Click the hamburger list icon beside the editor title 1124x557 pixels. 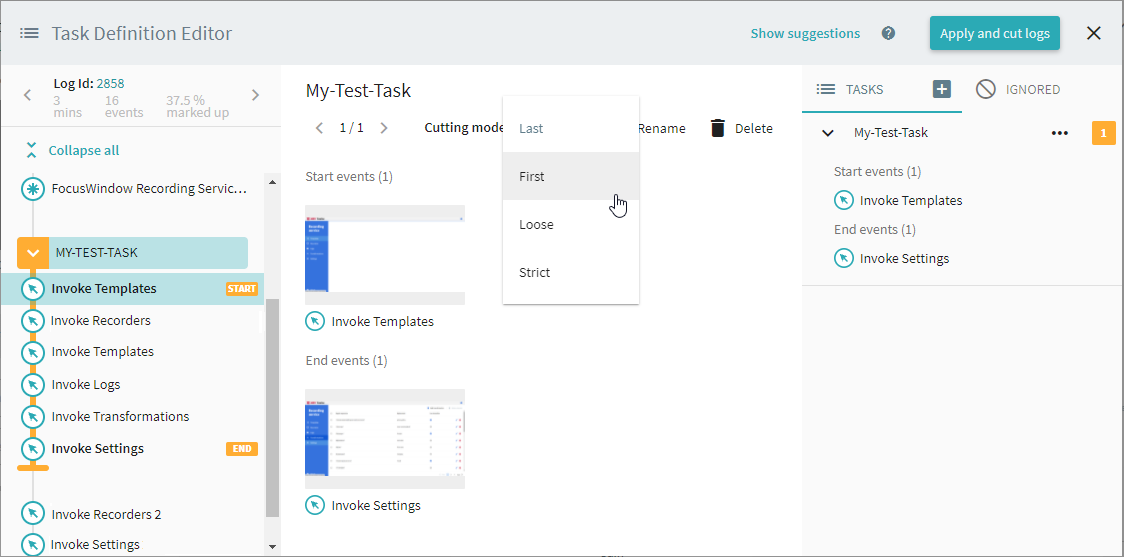coord(30,33)
